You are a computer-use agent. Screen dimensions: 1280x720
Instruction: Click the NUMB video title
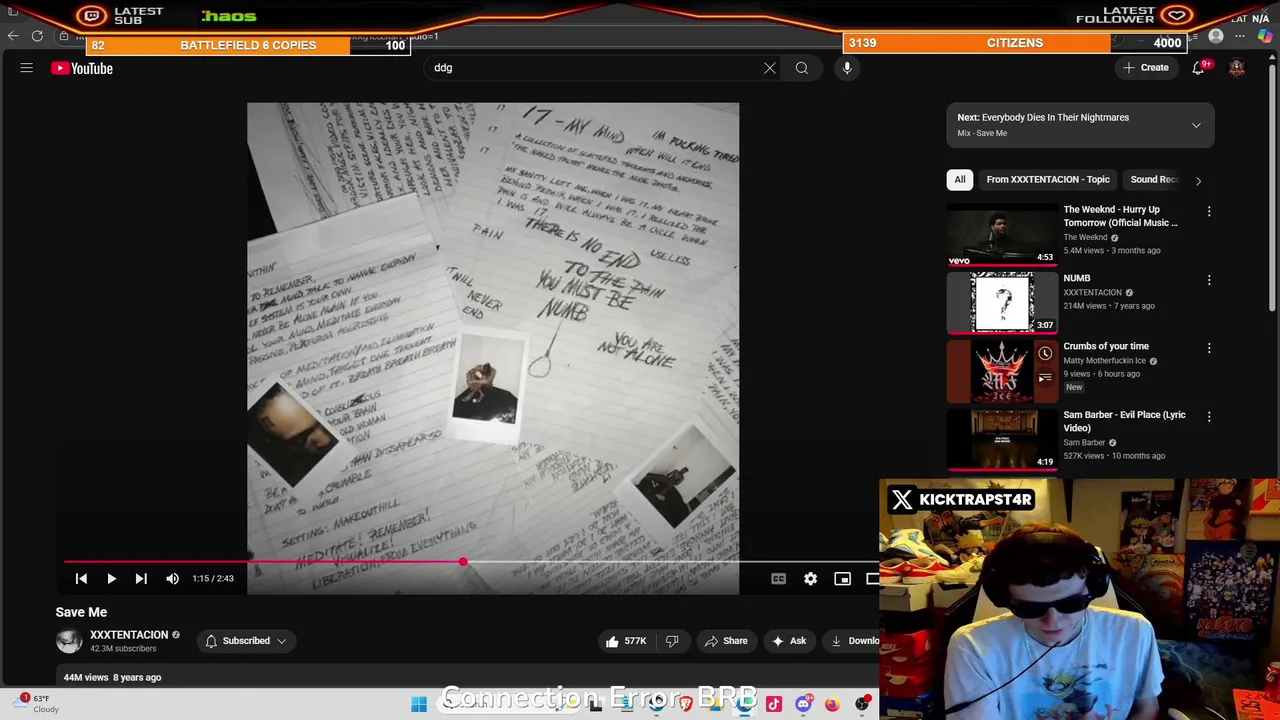1077,278
